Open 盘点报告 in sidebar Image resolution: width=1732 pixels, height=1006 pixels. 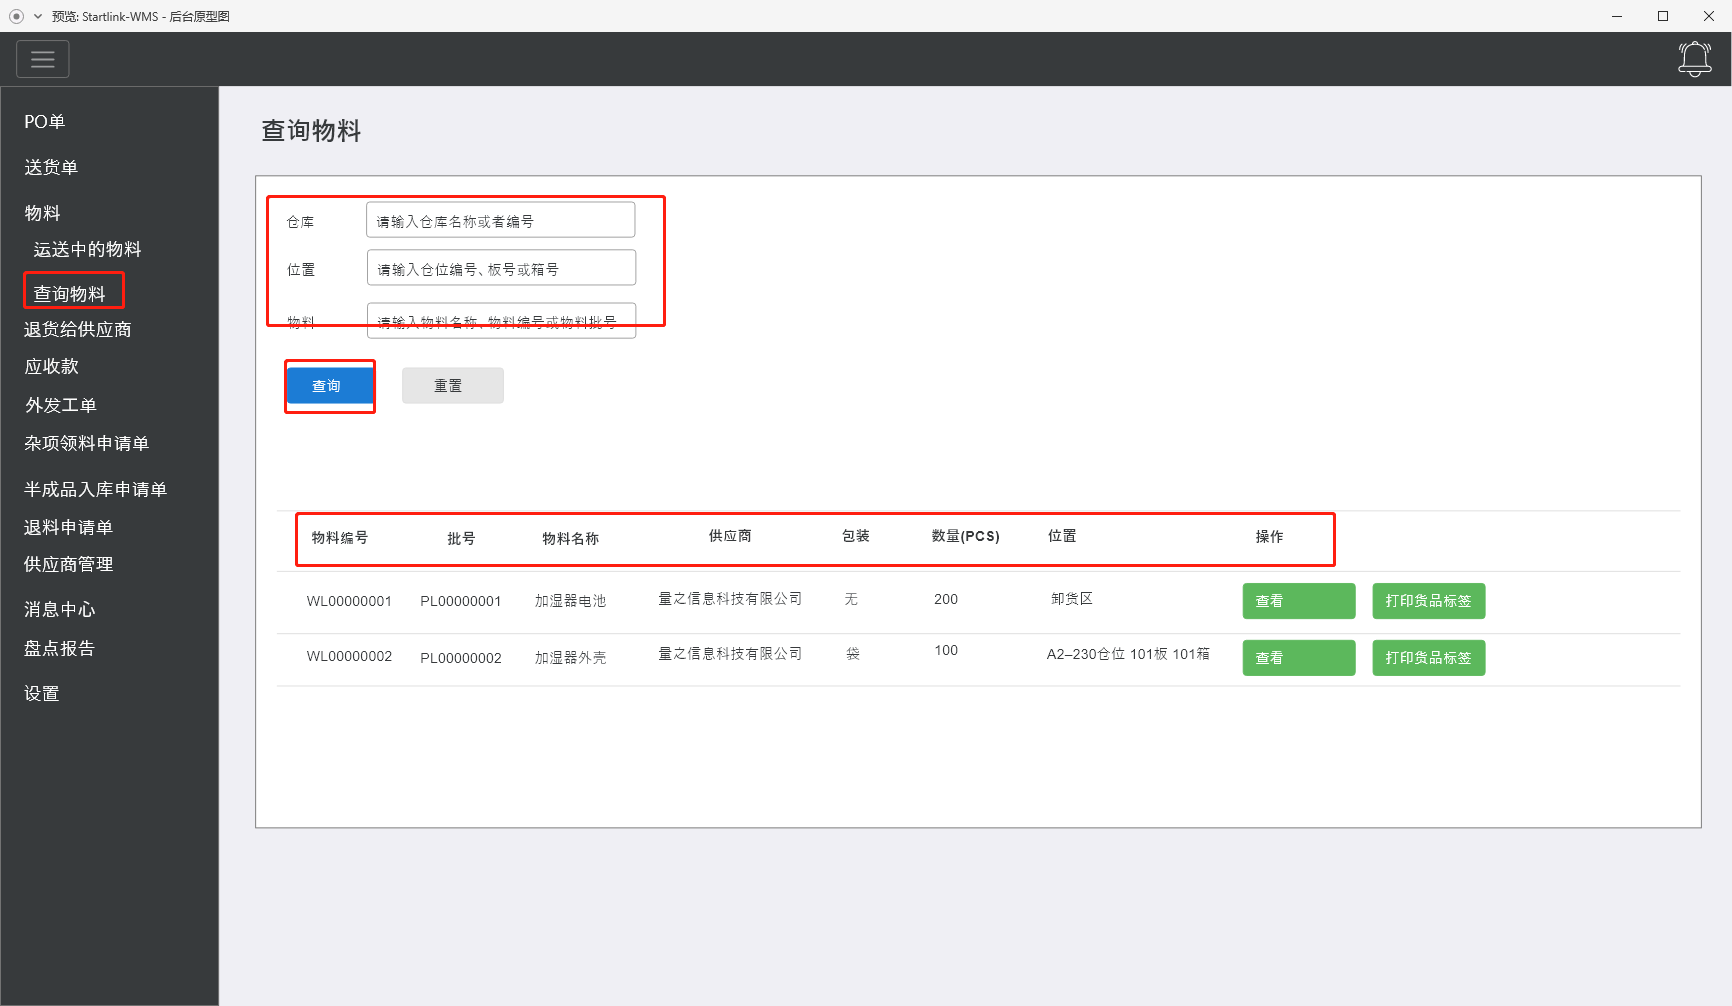coord(60,648)
